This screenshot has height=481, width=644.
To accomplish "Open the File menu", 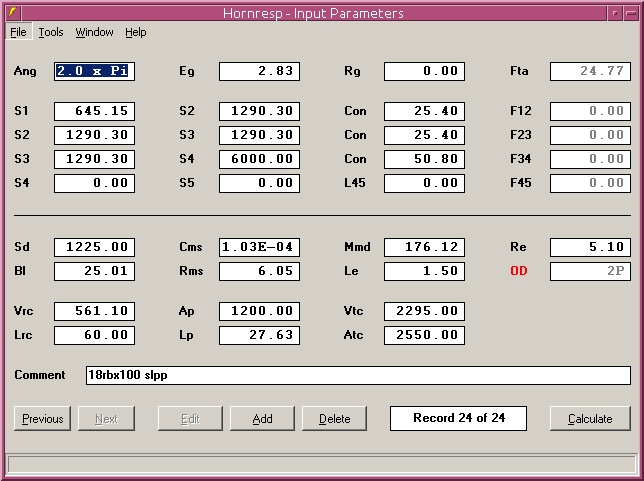I will click(x=18, y=32).
